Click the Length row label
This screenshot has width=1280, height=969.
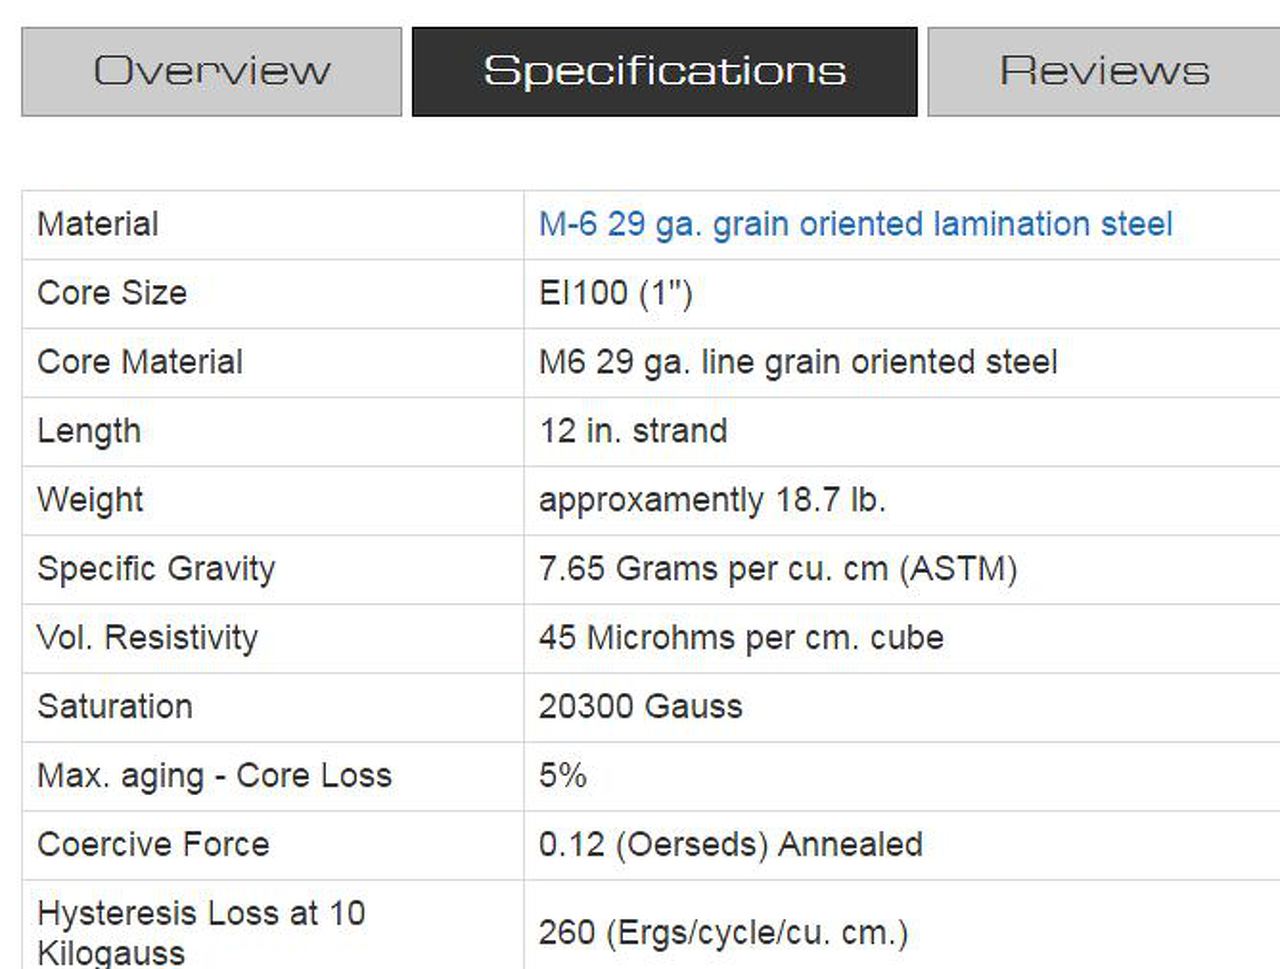pyautogui.click(x=89, y=431)
